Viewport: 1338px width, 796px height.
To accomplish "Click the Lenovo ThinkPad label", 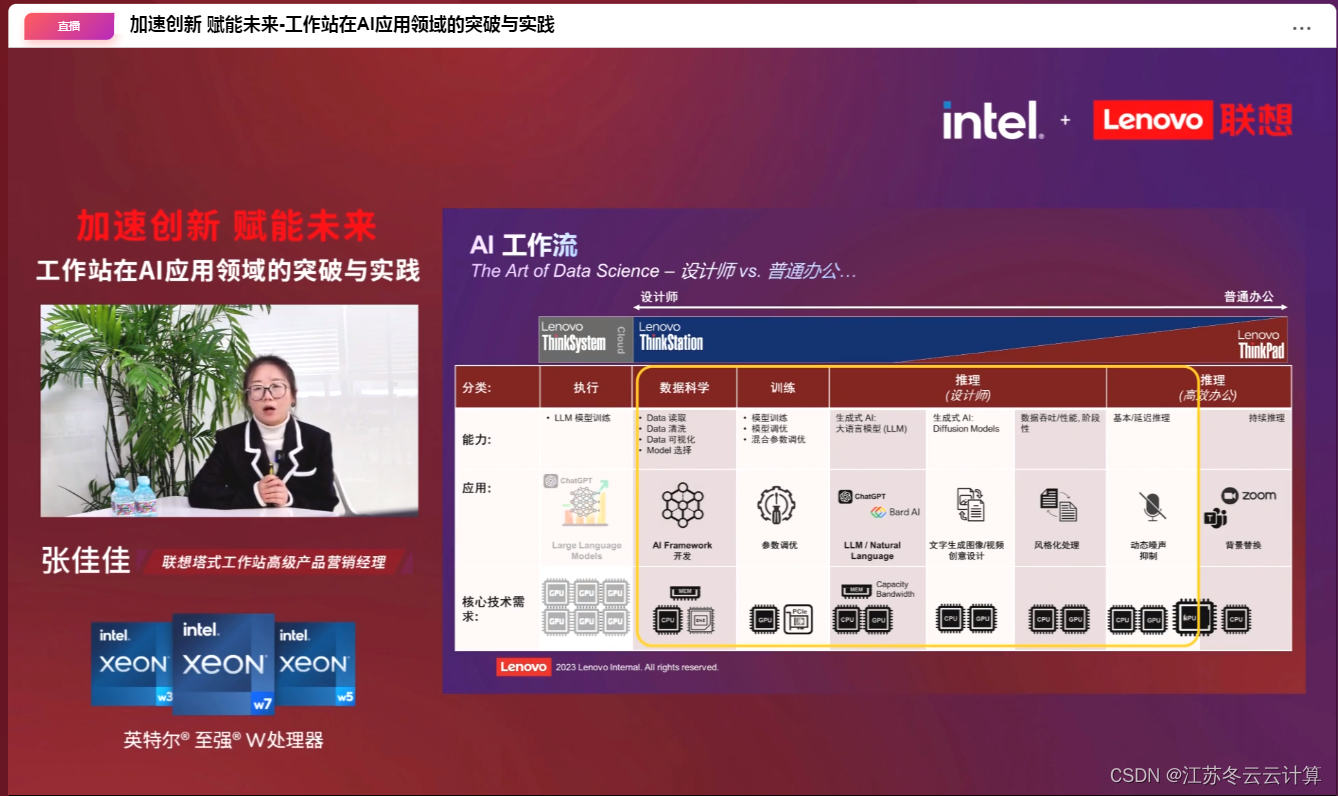I will pyautogui.click(x=1260, y=344).
